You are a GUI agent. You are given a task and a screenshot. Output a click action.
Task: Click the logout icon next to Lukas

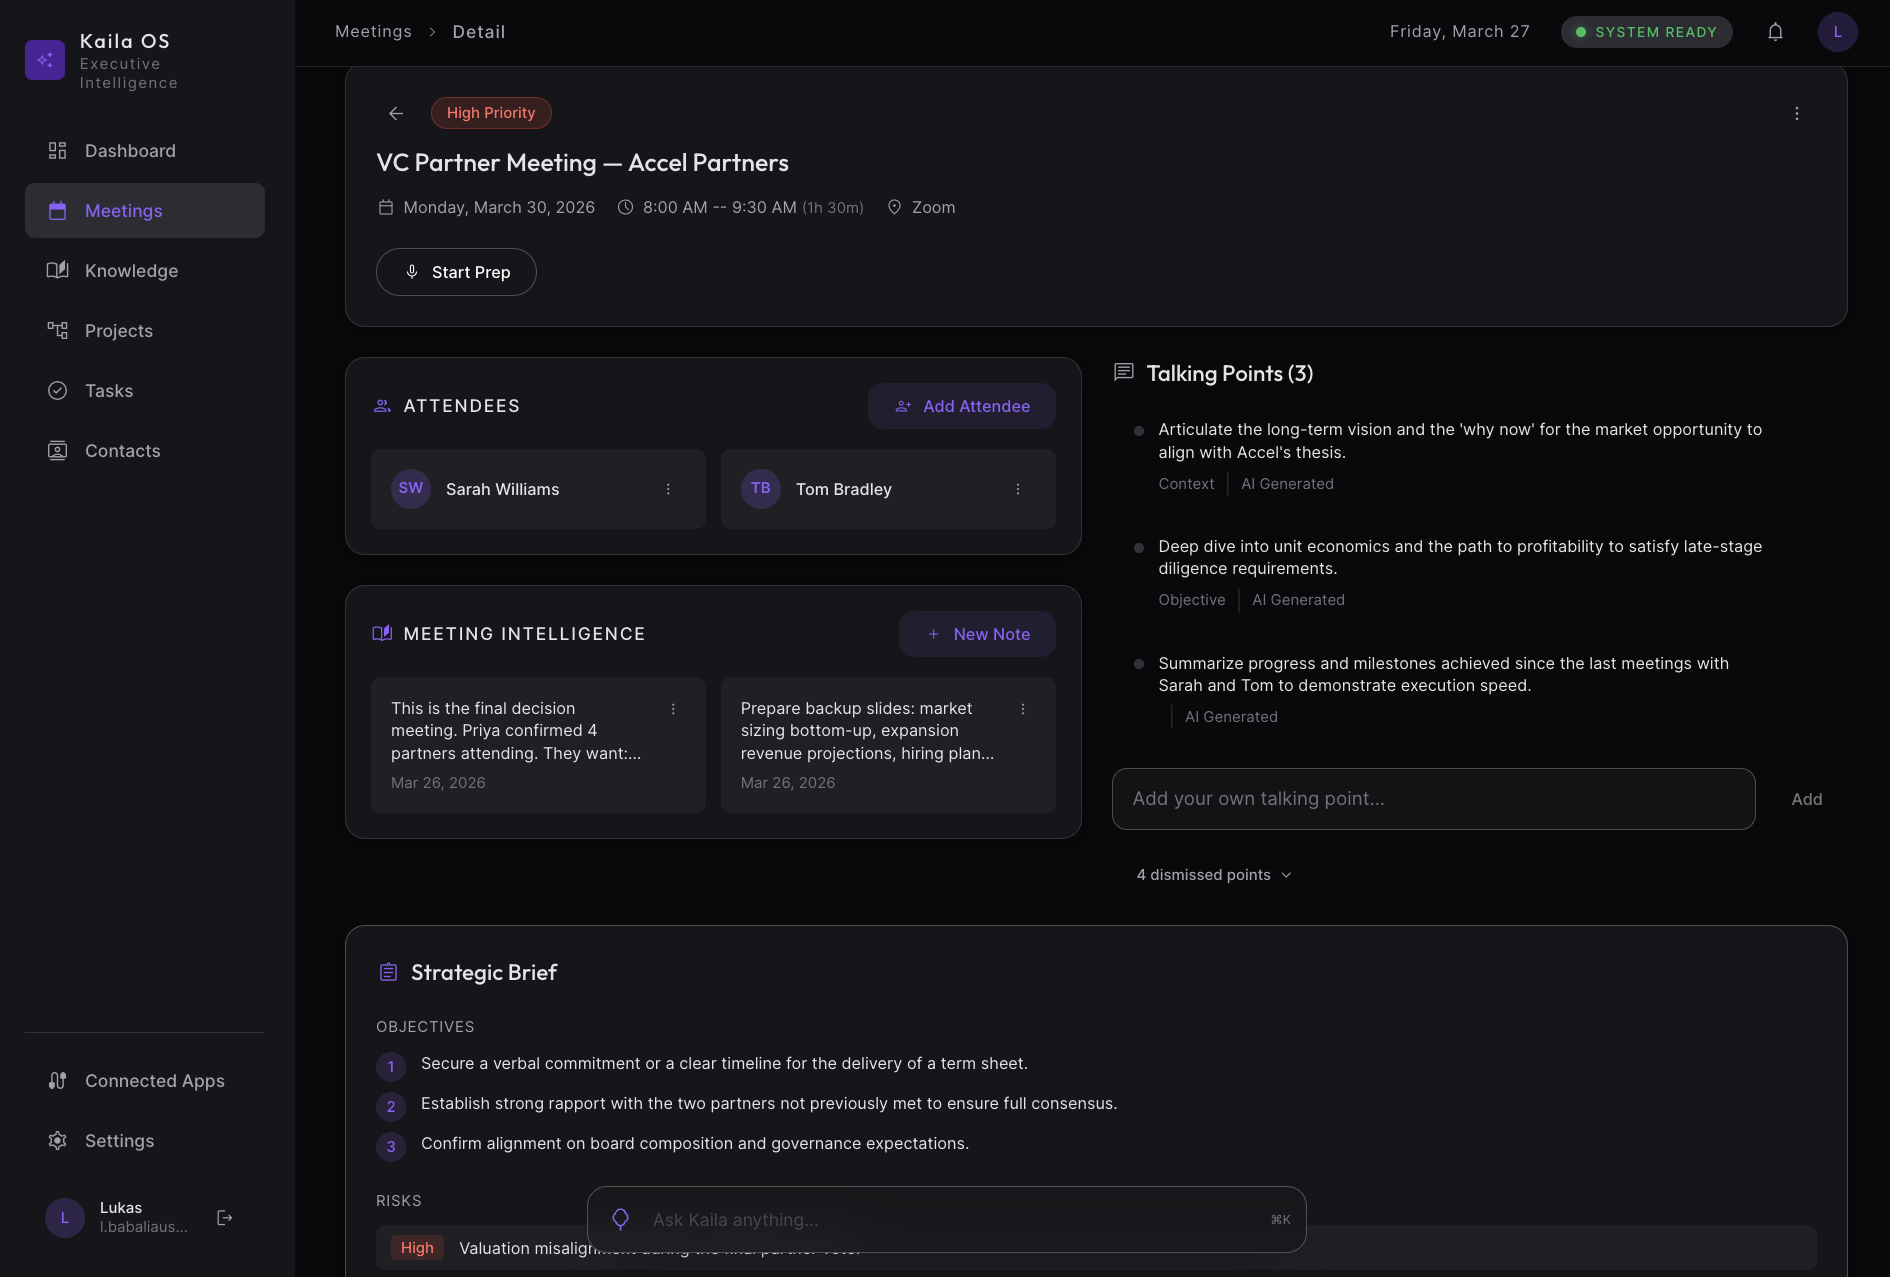pos(225,1217)
